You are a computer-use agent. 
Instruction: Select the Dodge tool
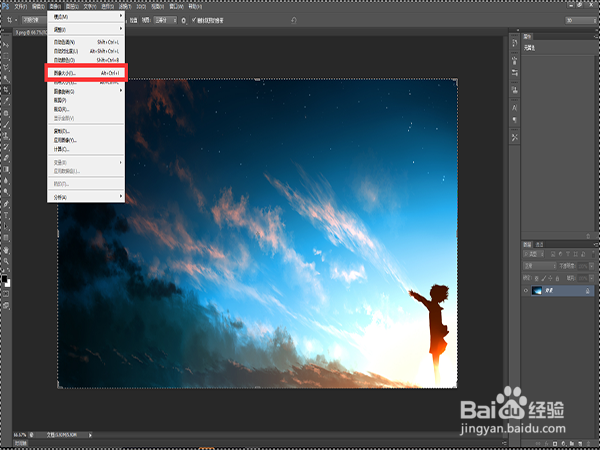[x=6, y=192]
